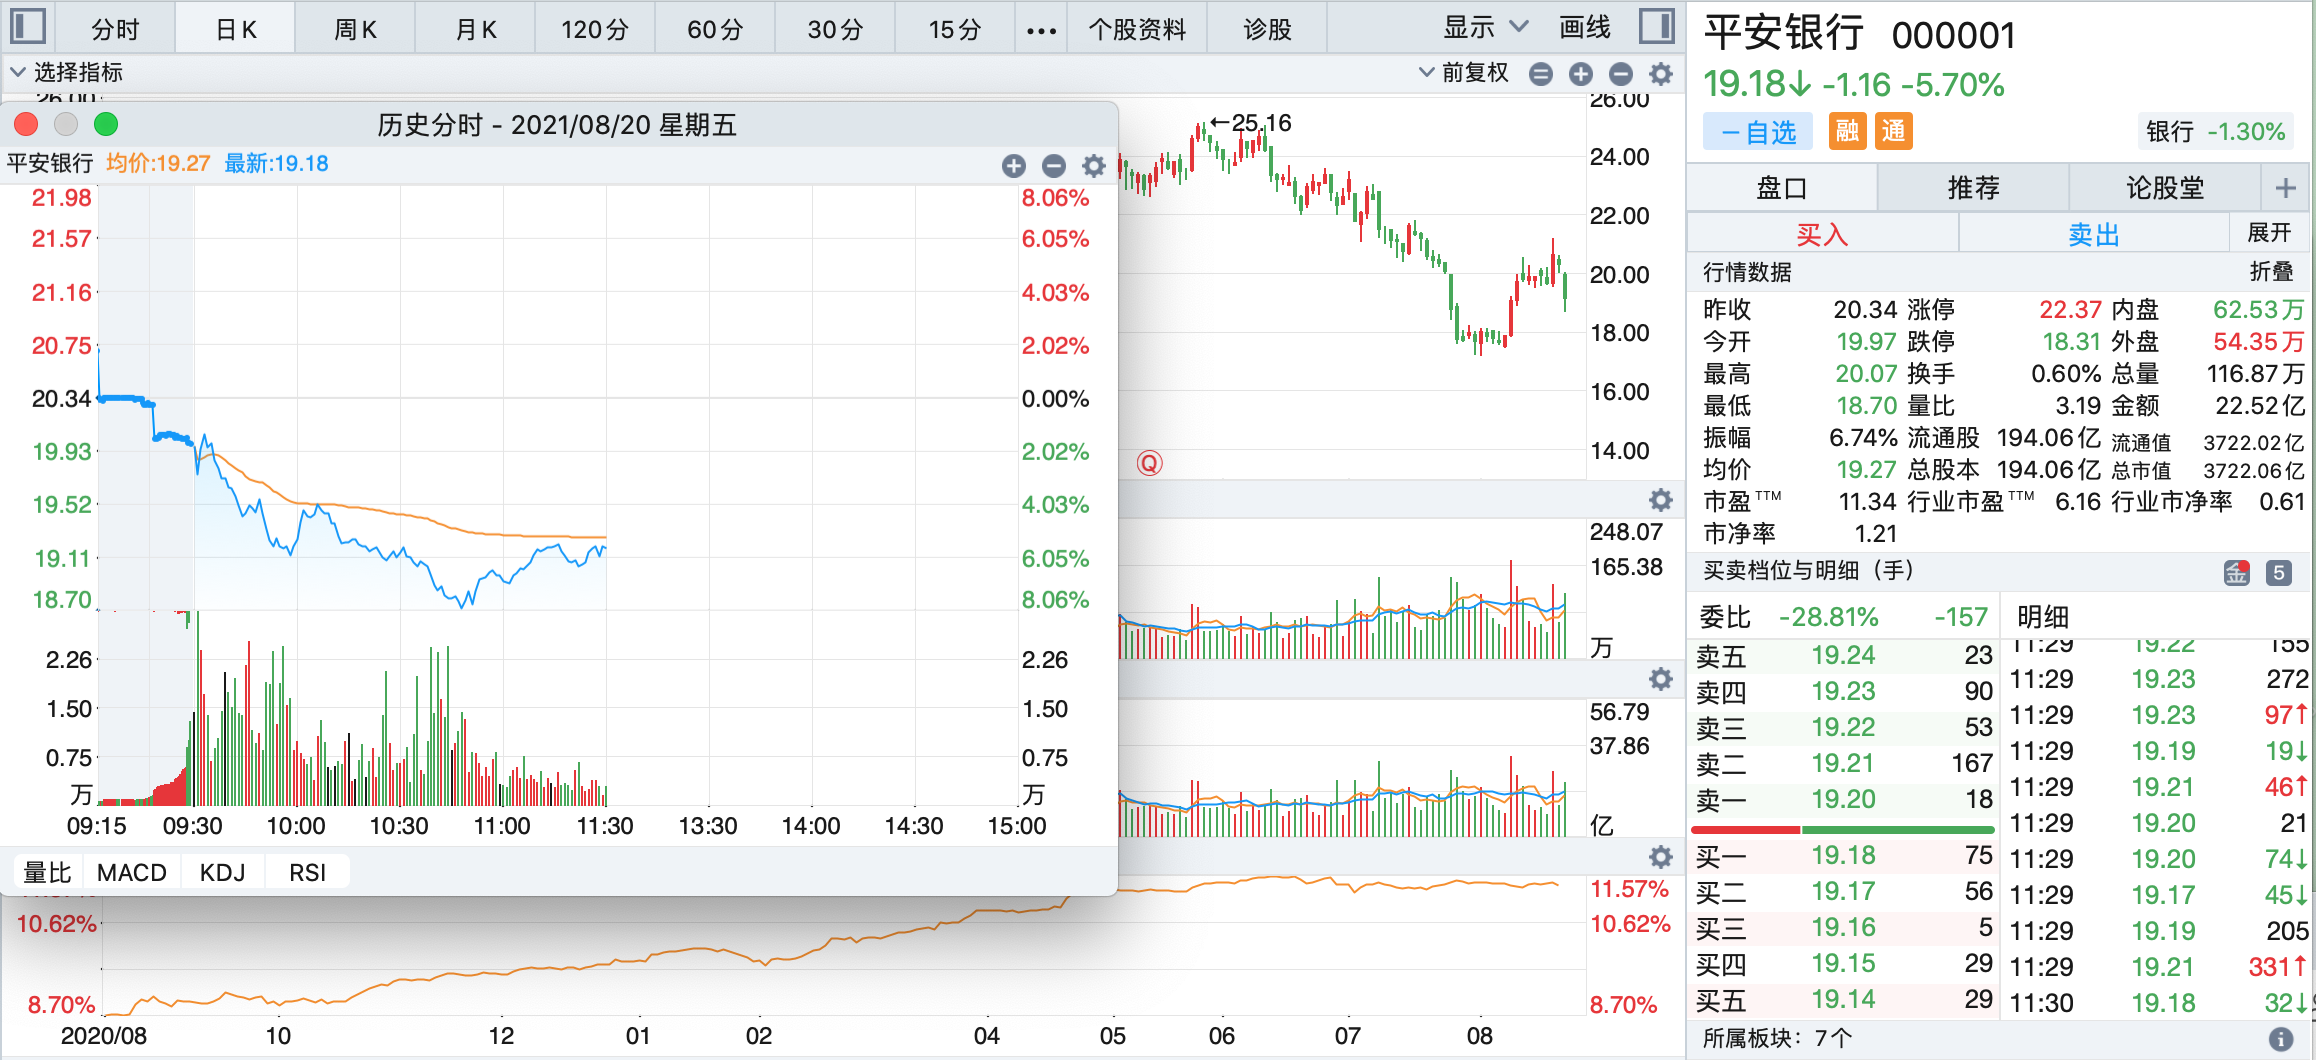Click the red-green bid-ask ratio bar

[1842, 830]
